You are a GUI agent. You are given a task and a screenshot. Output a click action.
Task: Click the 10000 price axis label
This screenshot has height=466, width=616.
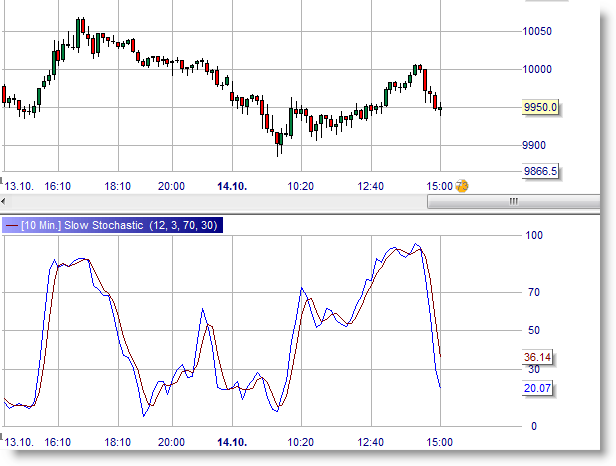(537, 69)
